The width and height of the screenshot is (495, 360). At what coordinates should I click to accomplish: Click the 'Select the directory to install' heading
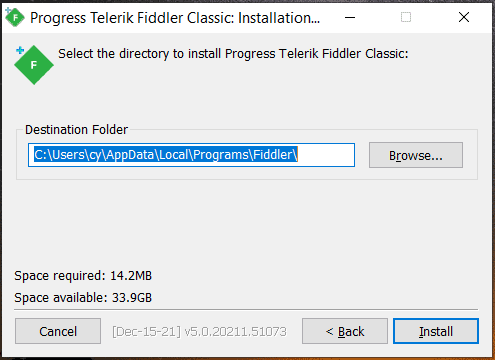(x=233, y=54)
